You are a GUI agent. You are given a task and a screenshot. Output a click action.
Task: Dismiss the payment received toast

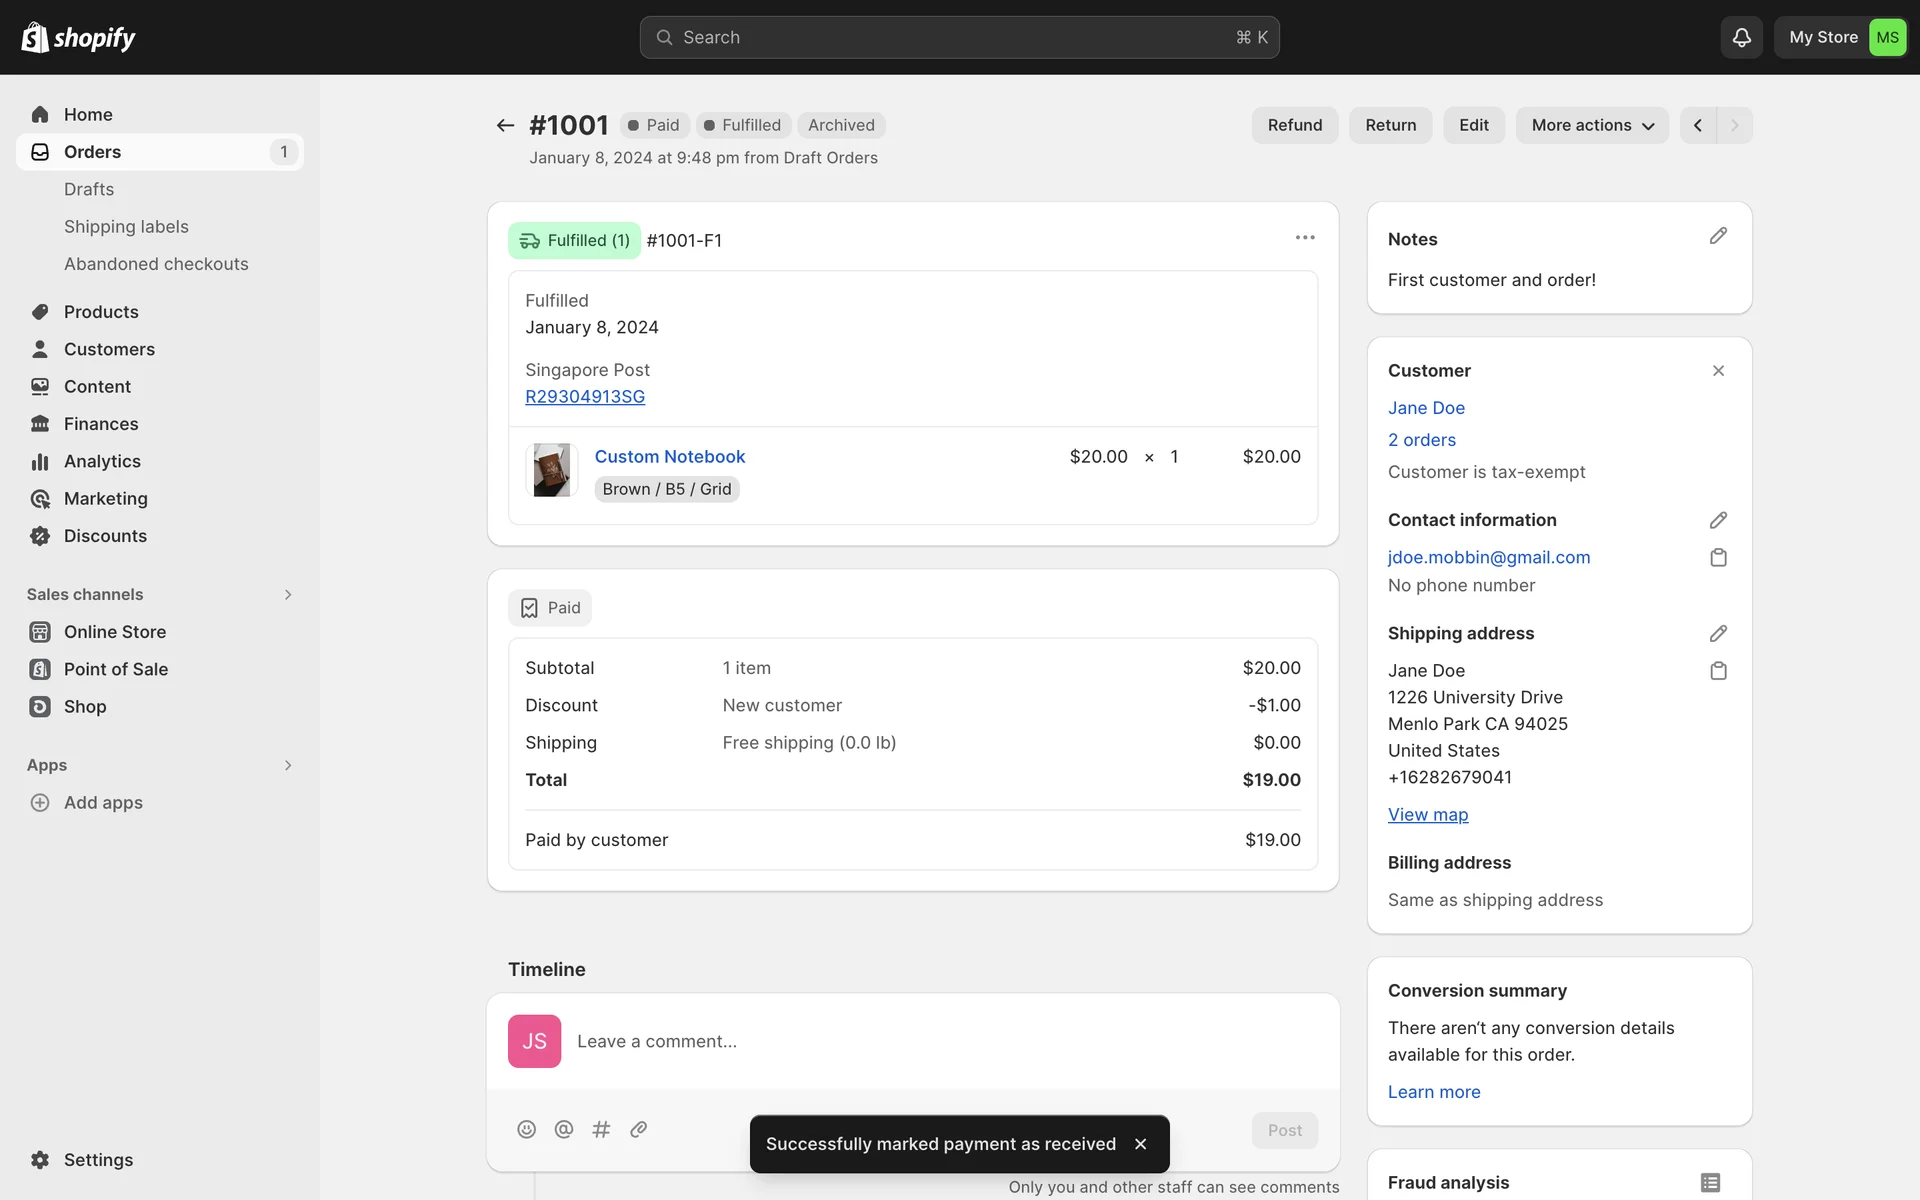(x=1140, y=1144)
